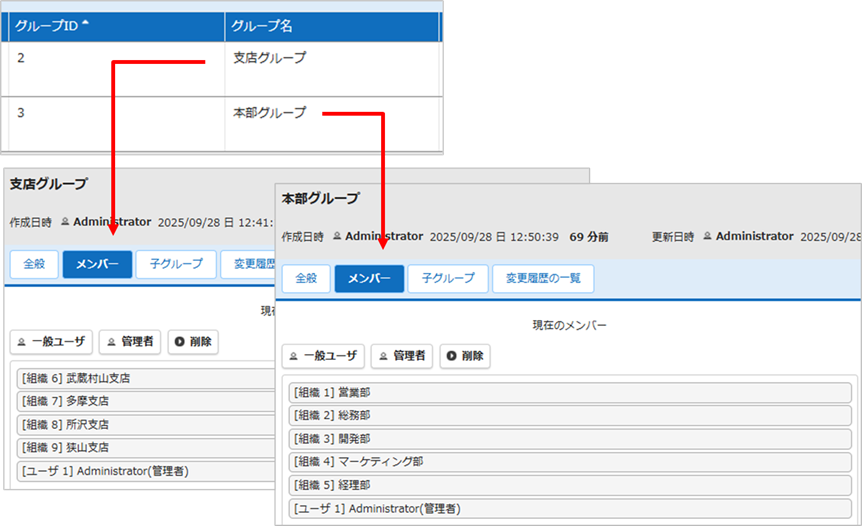Switch to メンバー tab in 本部グループ panel
Image resolution: width=862 pixels, height=526 pixels.
(369, 279)
